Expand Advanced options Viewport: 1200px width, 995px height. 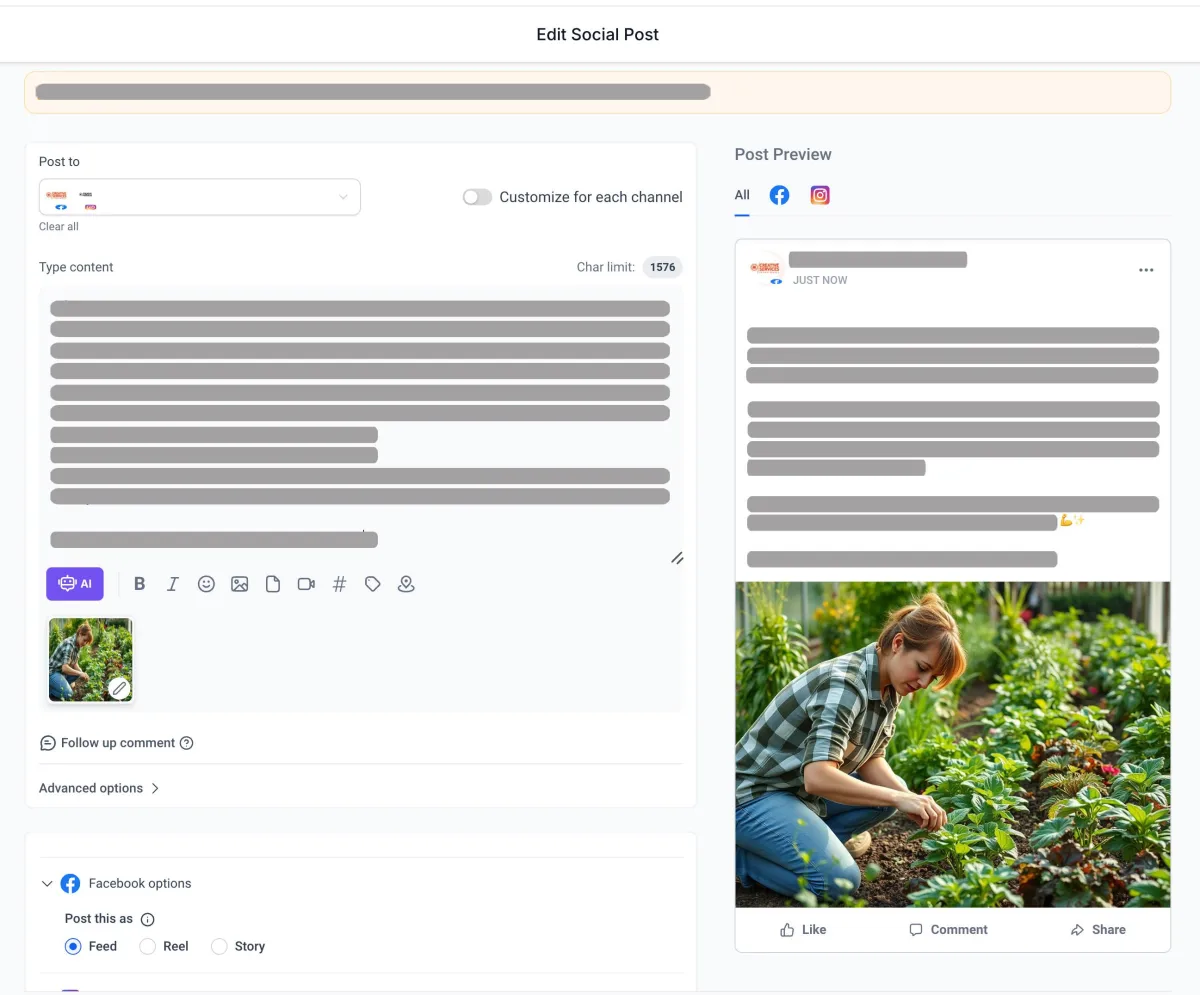[x=99, y=788]
